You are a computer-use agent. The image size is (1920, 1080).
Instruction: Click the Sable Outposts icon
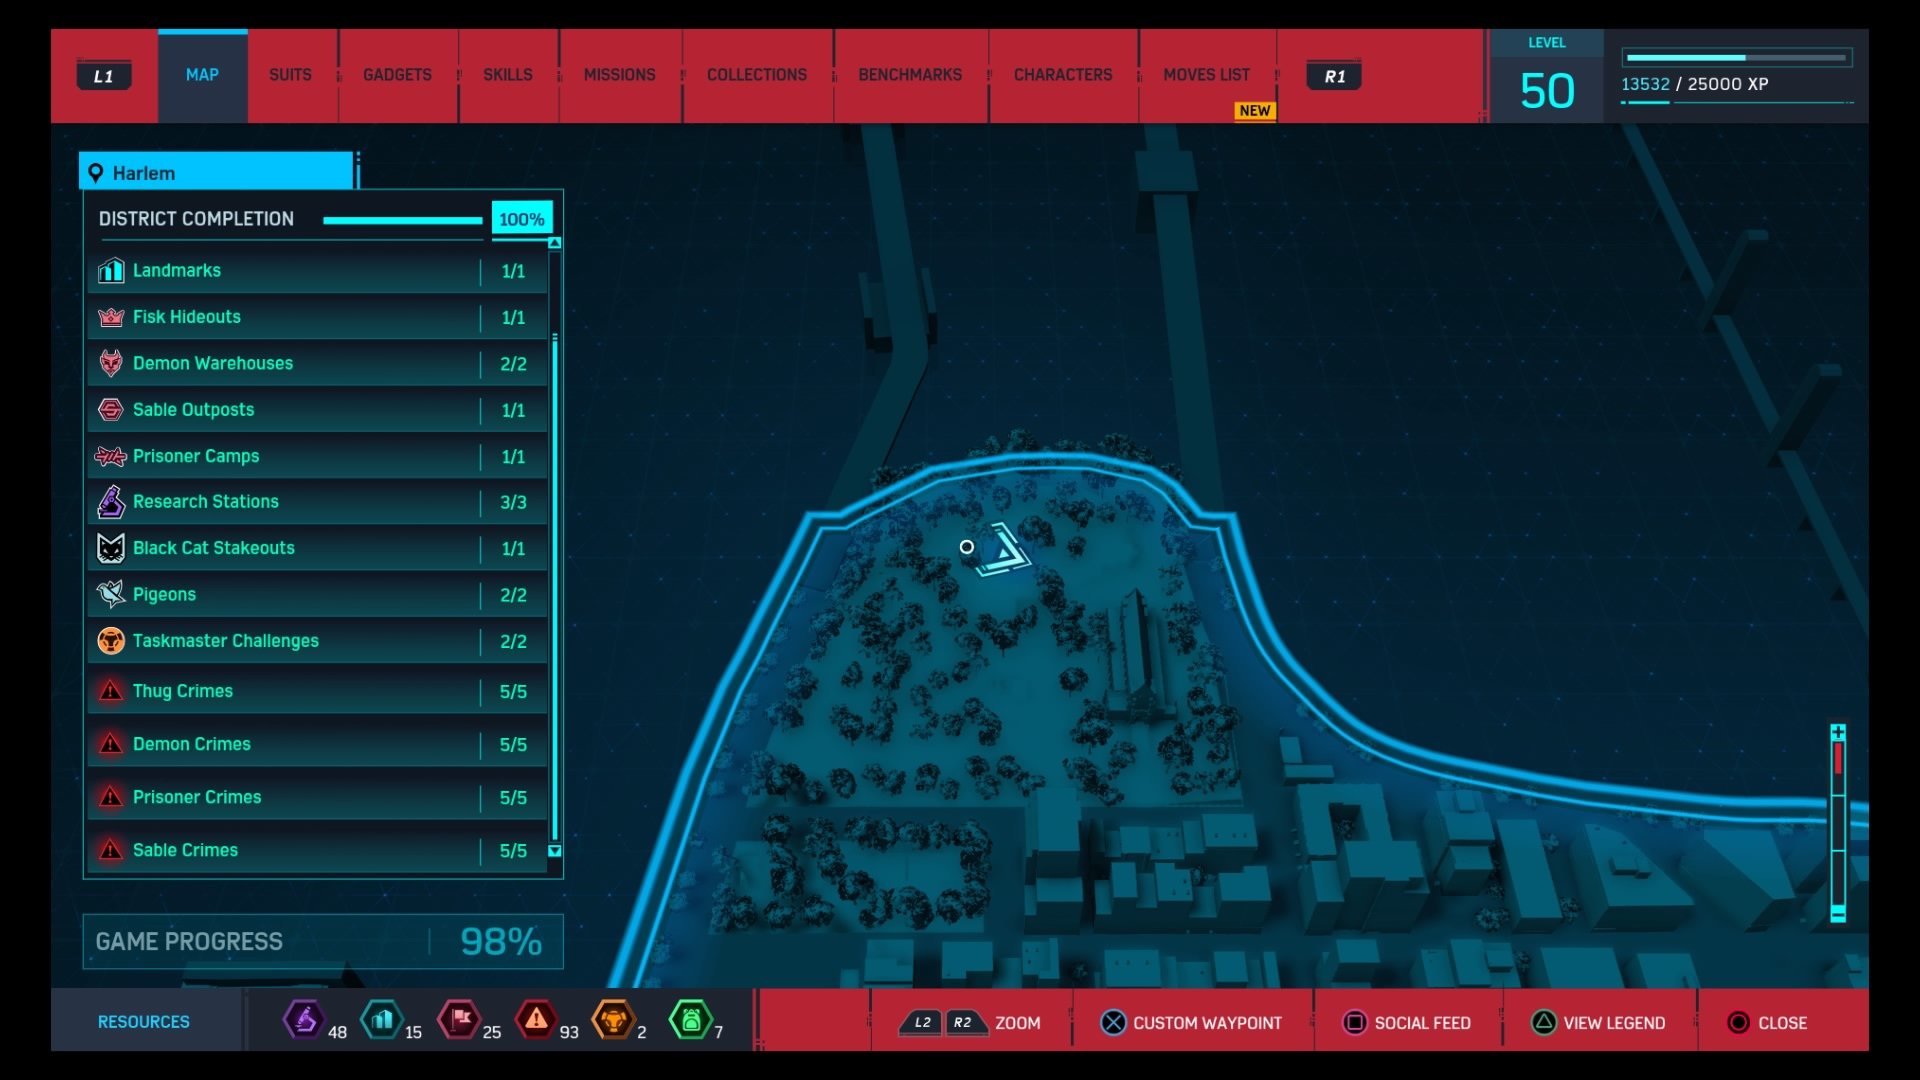(112, 409)
